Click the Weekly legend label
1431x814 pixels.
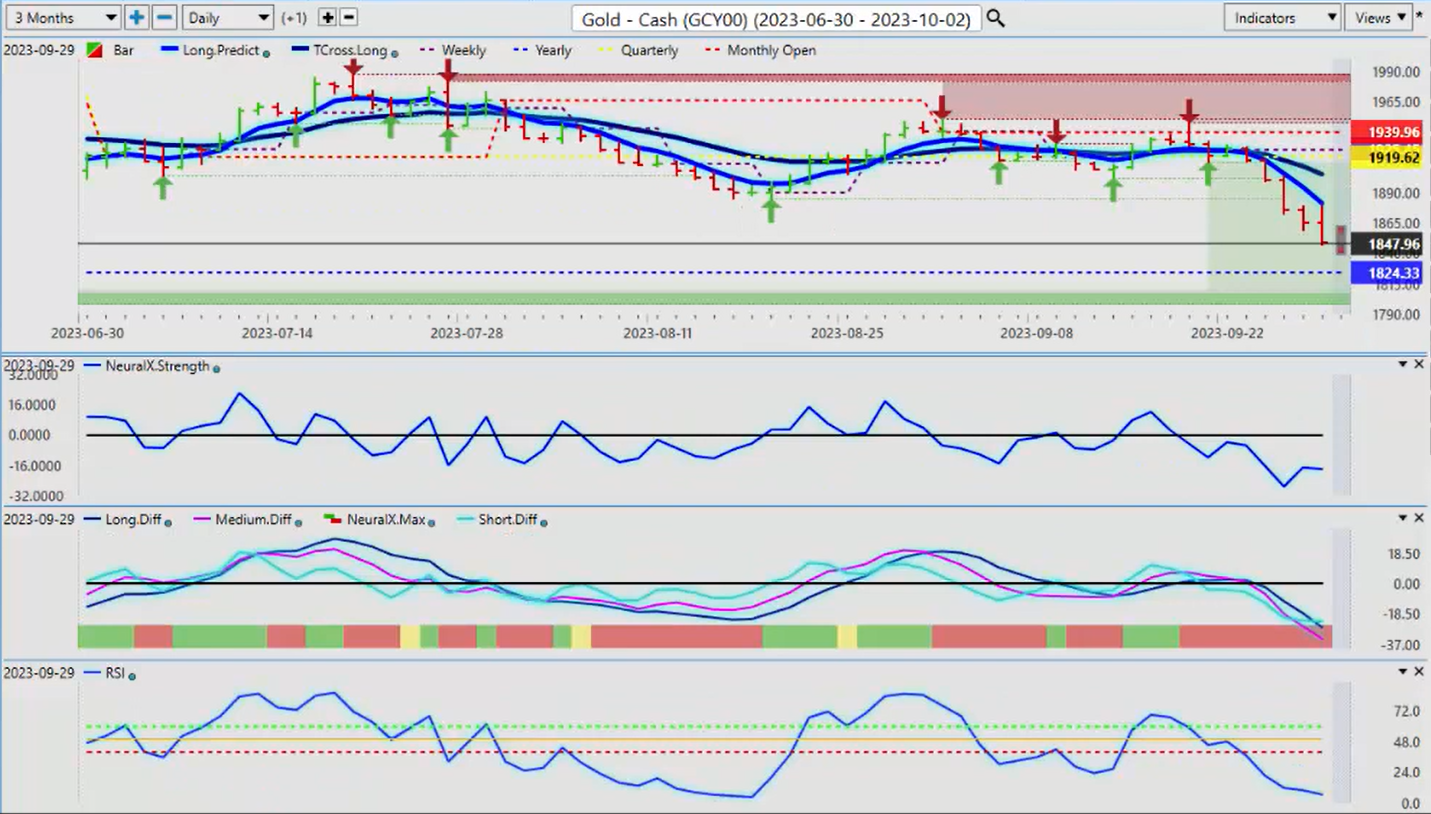463,50
